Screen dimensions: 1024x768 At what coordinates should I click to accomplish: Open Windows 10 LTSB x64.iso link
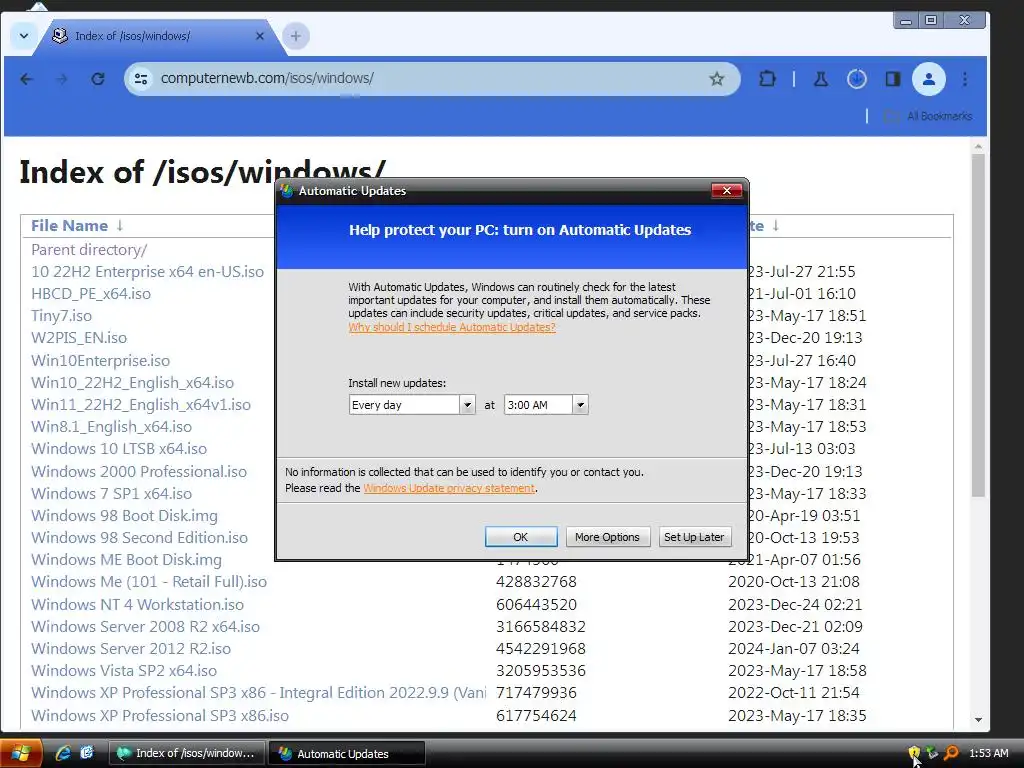[x=119, y=449]
